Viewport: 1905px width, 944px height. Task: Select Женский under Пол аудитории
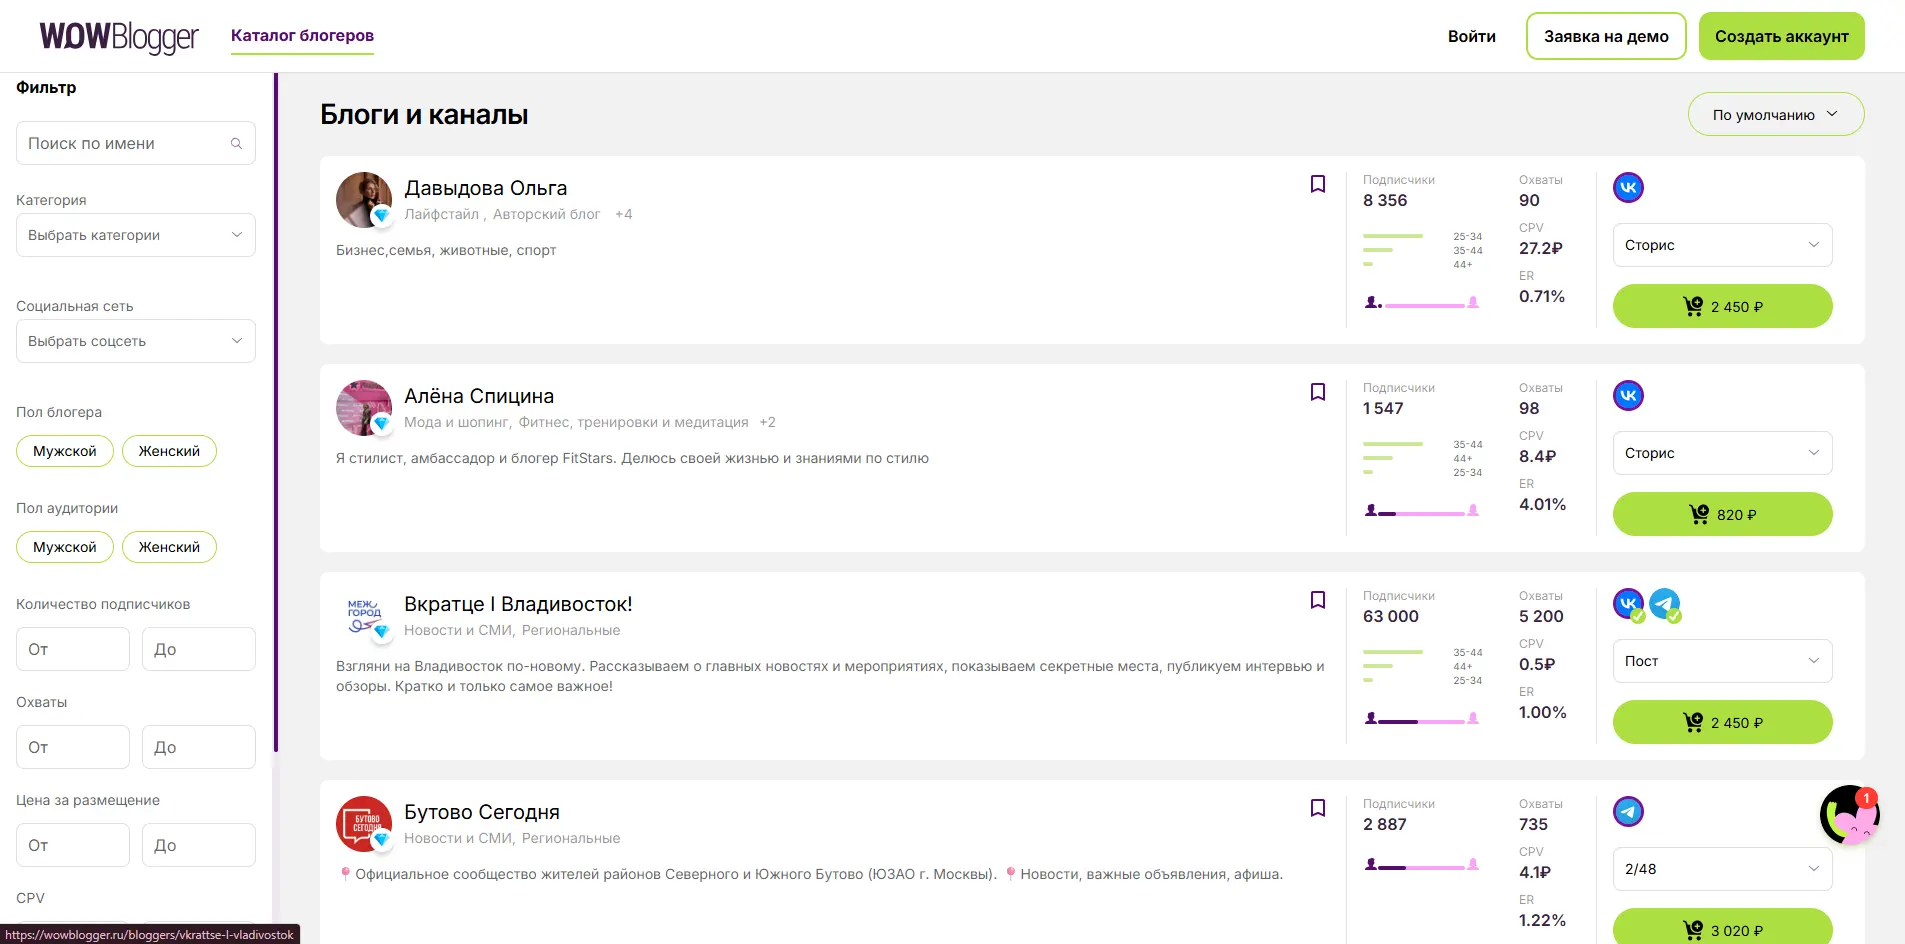169,547
